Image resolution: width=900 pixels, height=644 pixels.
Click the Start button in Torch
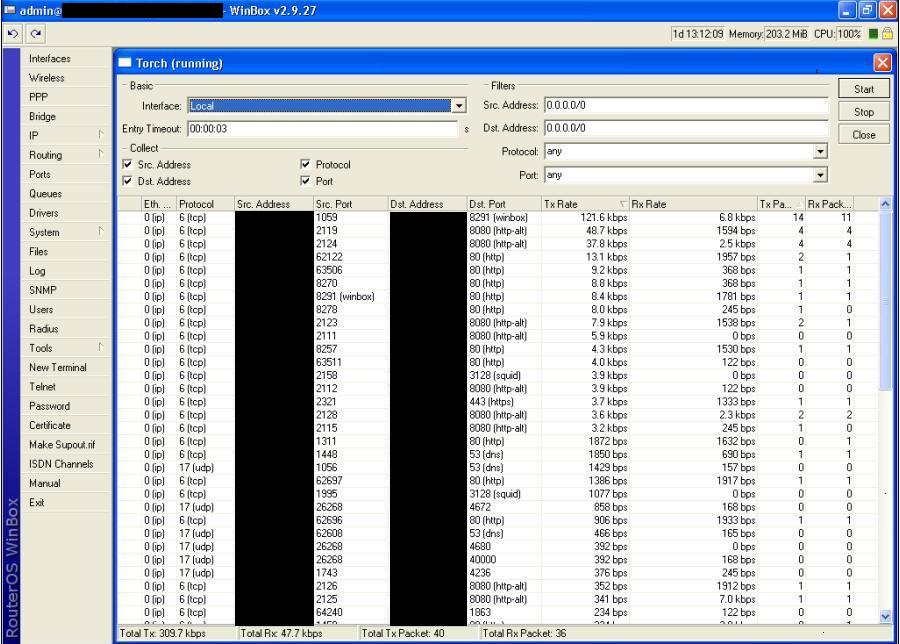pyautogui.click(x=864, y=89)
